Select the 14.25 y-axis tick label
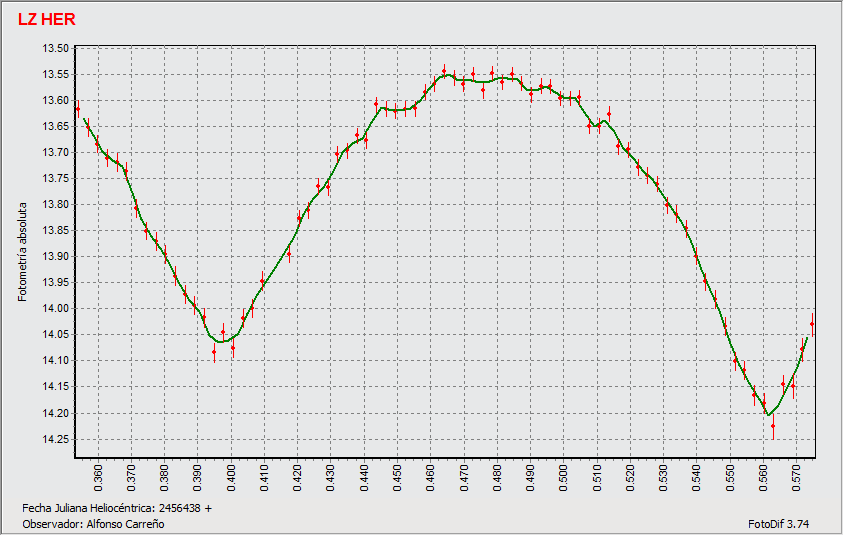844x536 pixels. [56, 439]
